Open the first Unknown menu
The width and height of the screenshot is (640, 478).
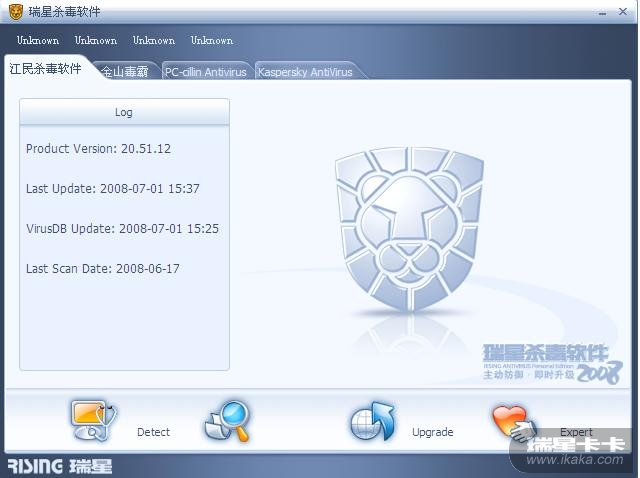click(38, 40)
